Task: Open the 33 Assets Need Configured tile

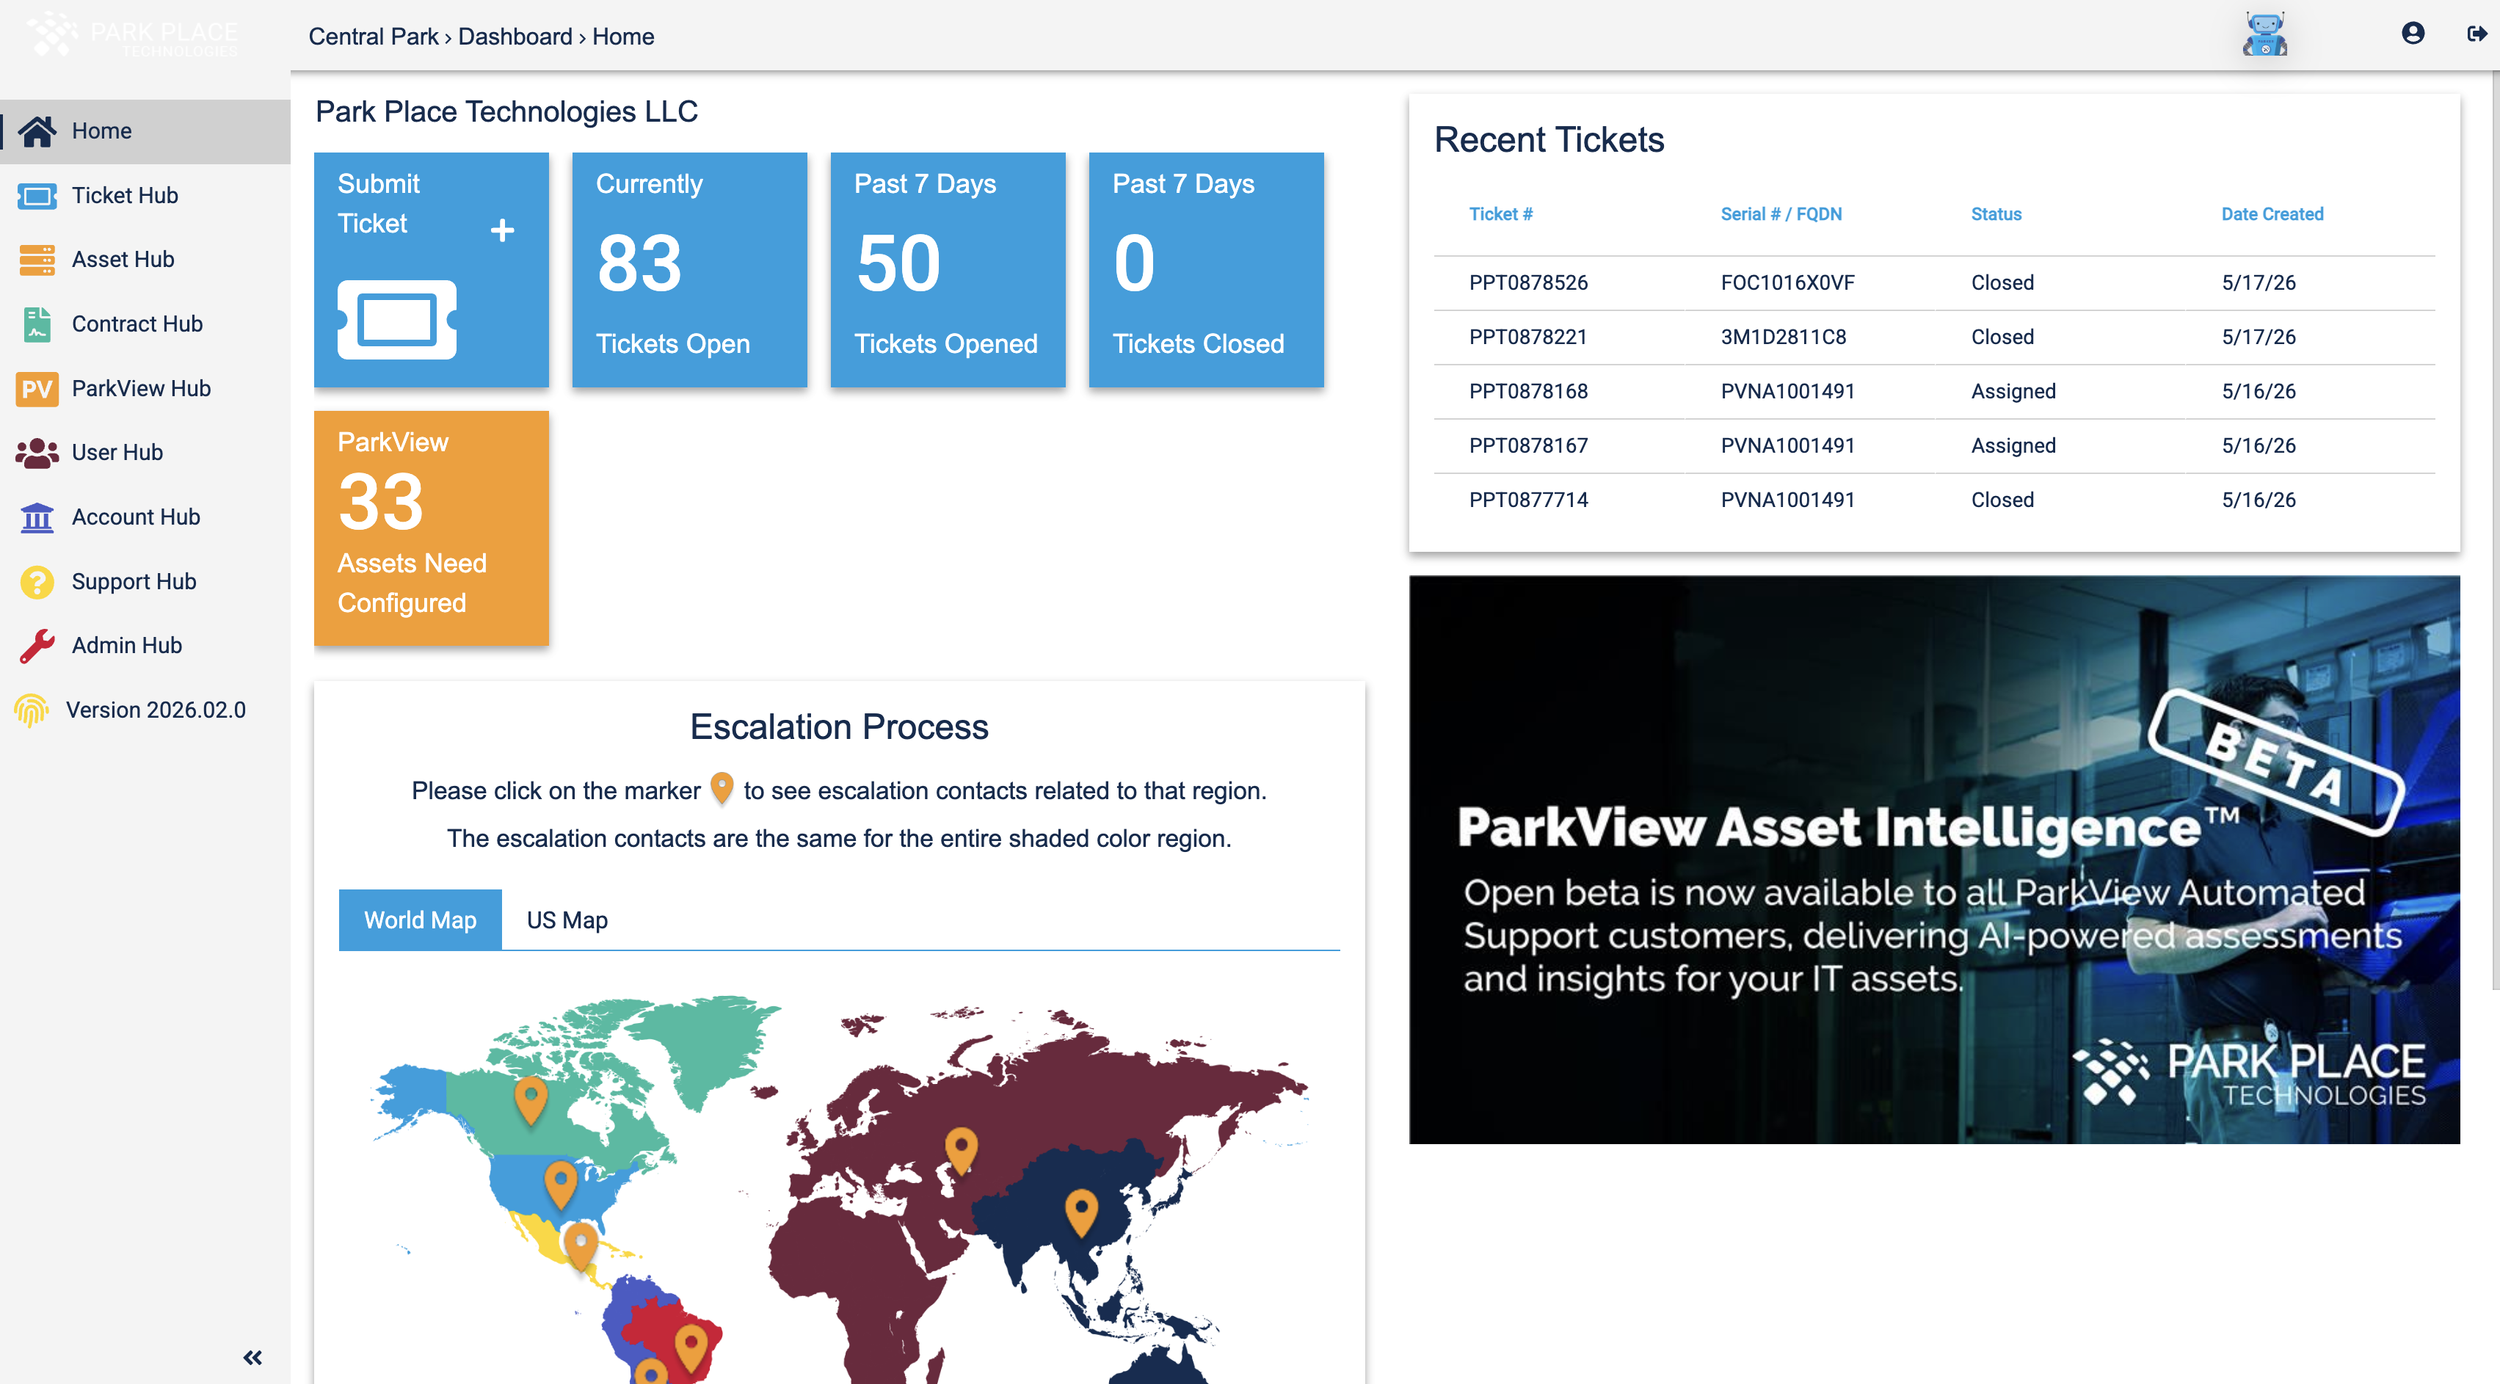Action: tap(431, 528)
